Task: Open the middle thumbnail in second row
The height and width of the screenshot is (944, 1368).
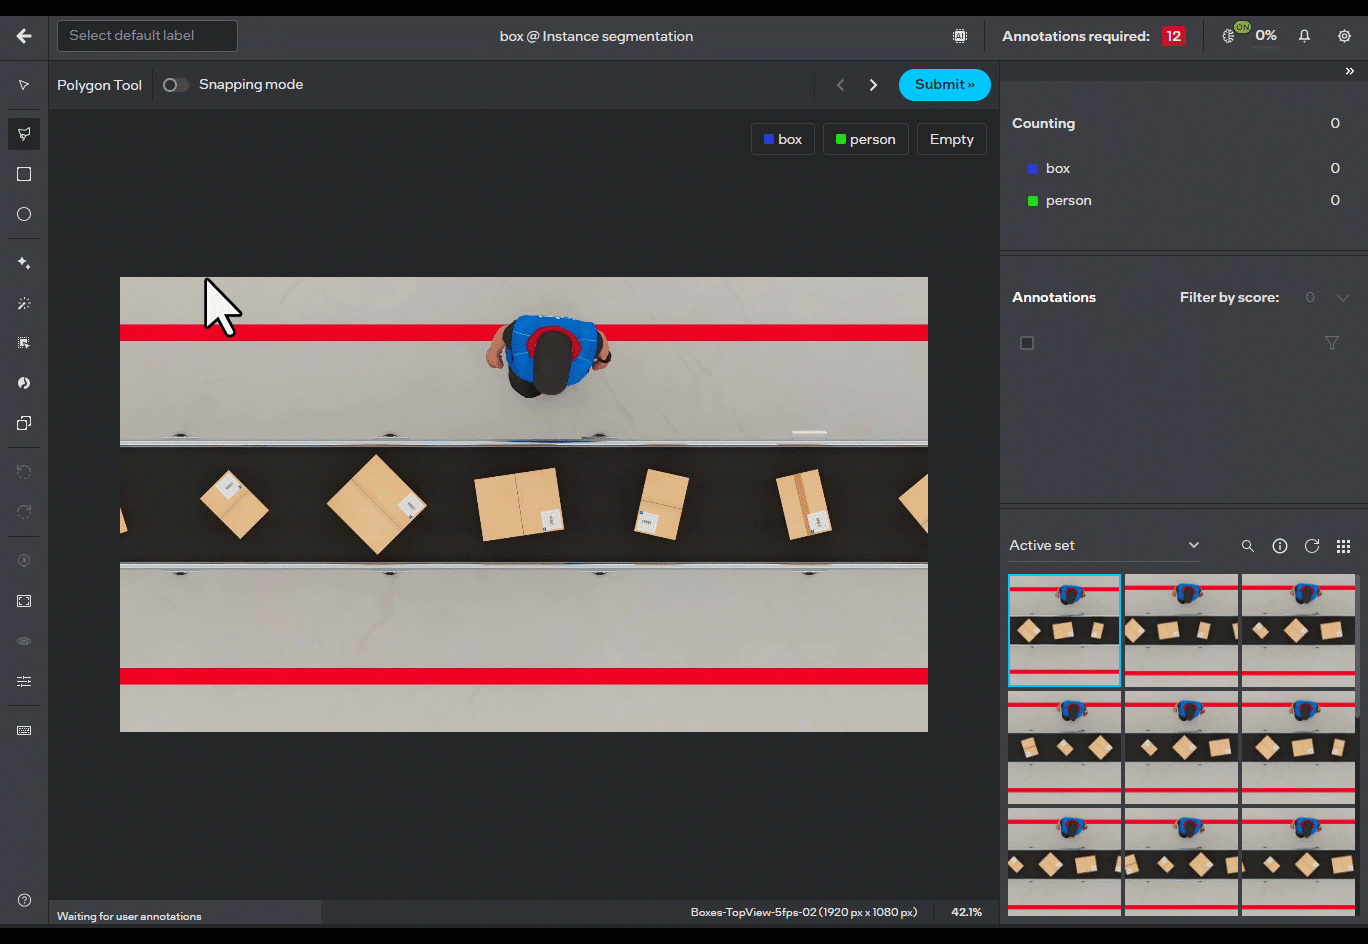Action: pos(1181,747)
